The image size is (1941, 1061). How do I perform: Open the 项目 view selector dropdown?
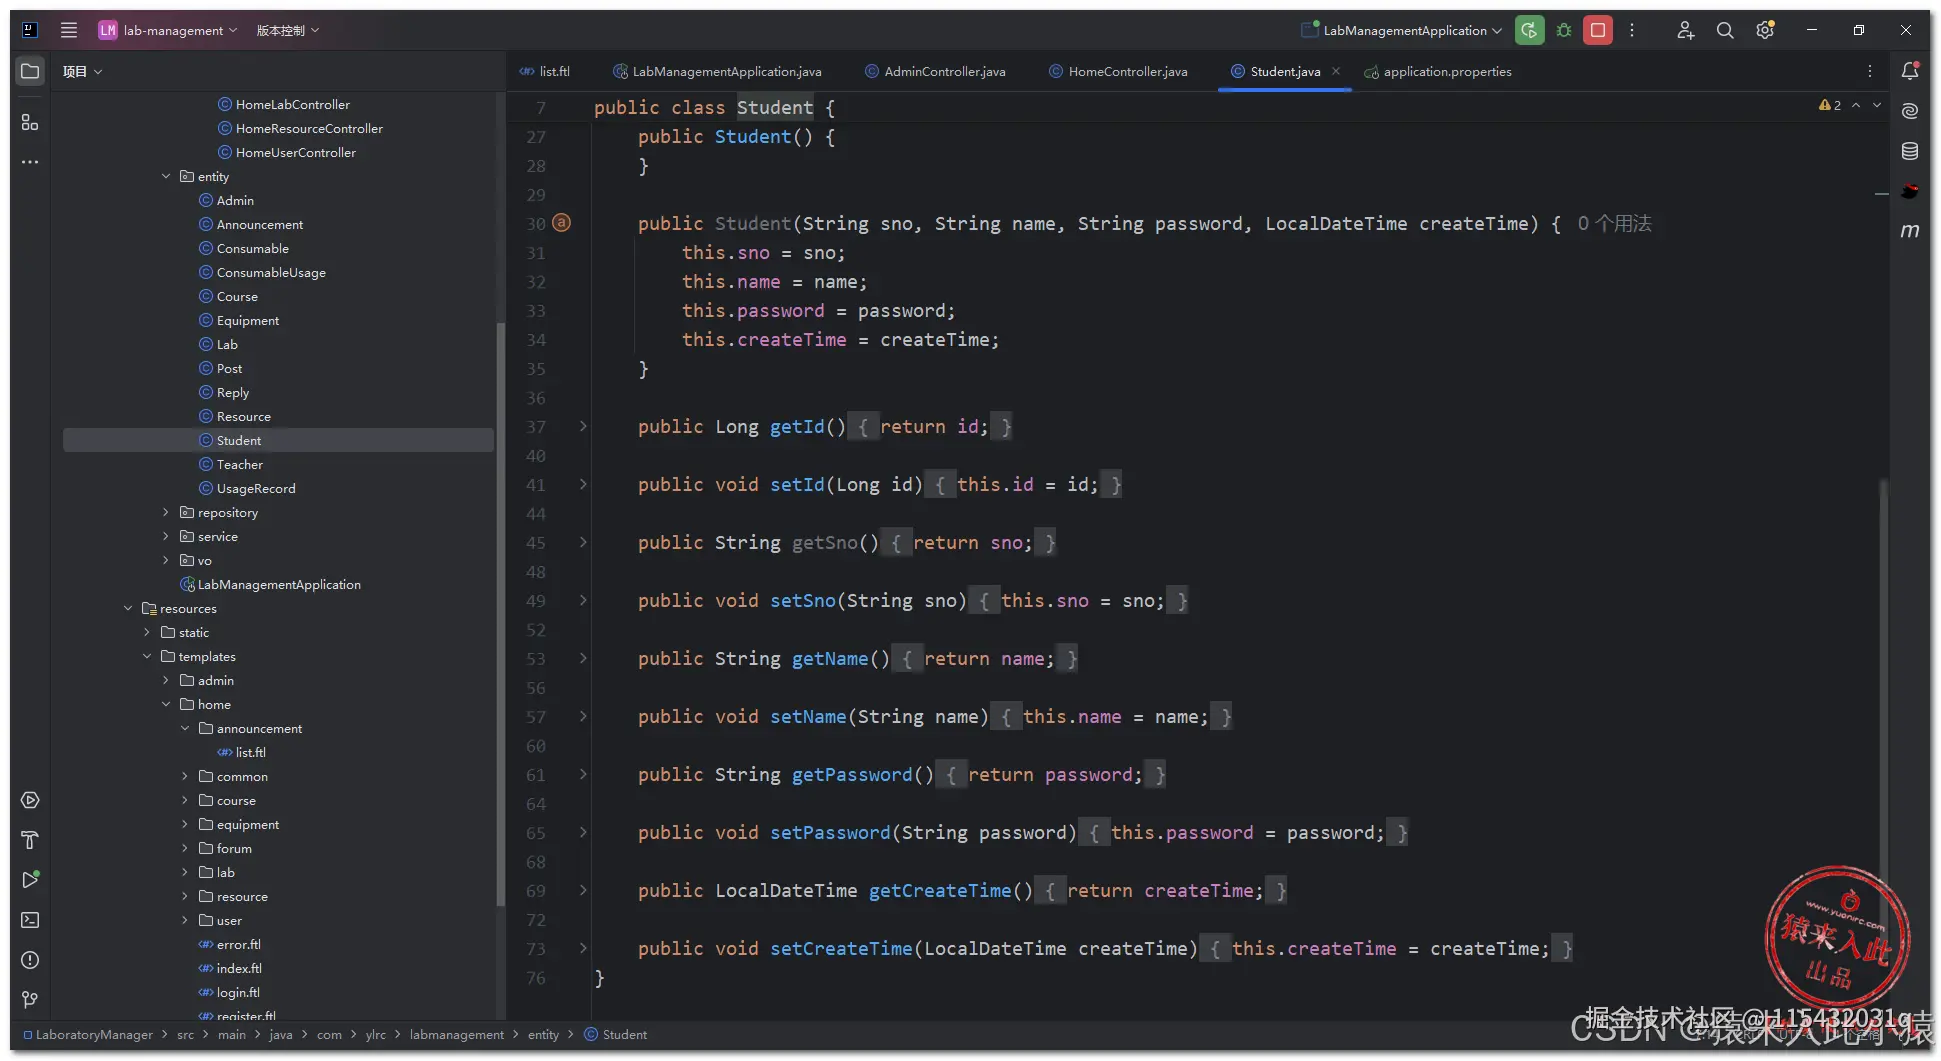[x=82, y=71]
